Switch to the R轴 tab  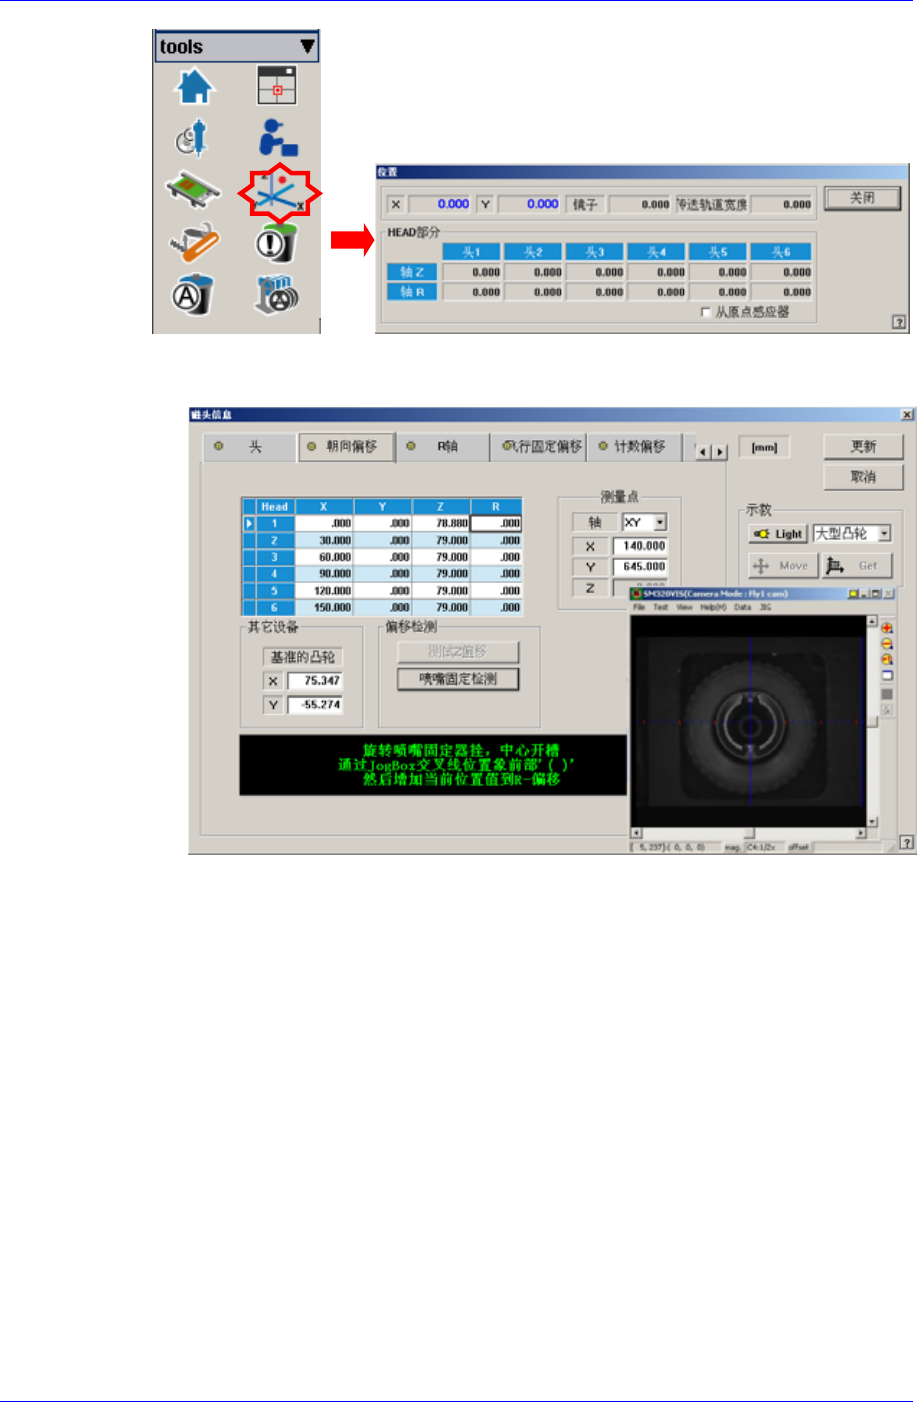pos(442,447)
